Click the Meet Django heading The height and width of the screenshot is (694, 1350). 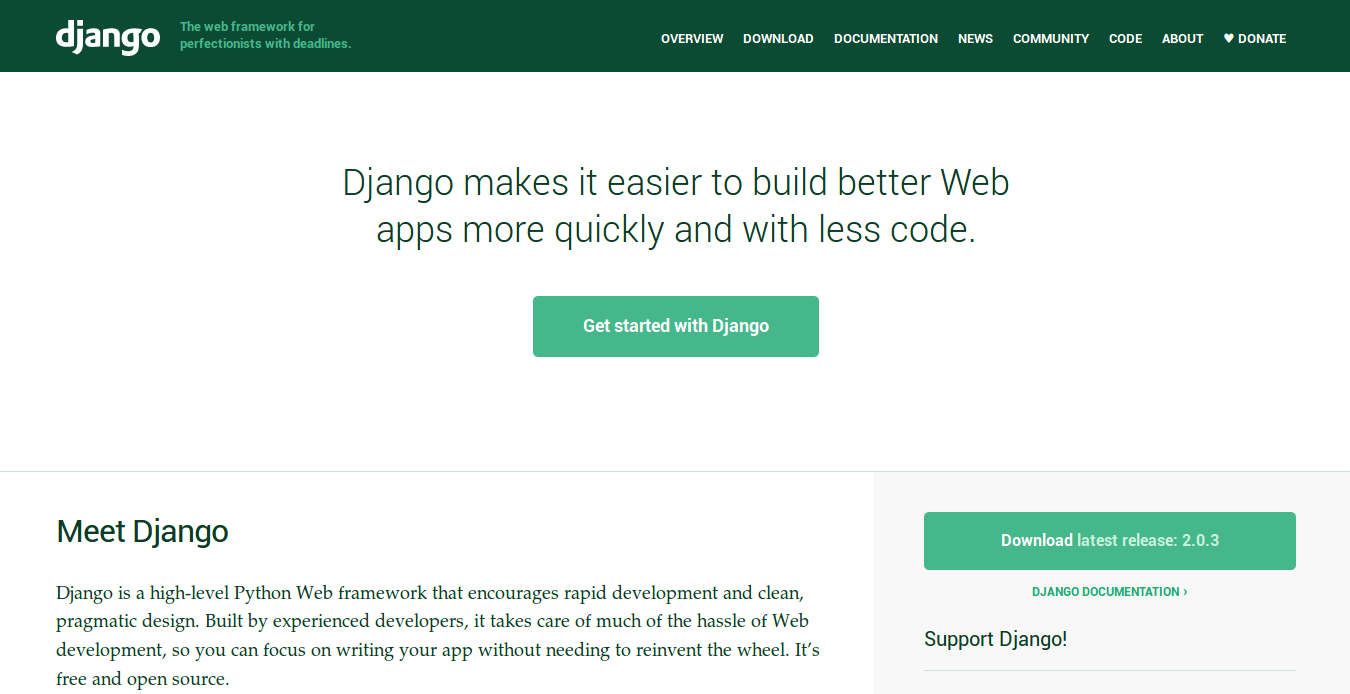pos(142,531)
